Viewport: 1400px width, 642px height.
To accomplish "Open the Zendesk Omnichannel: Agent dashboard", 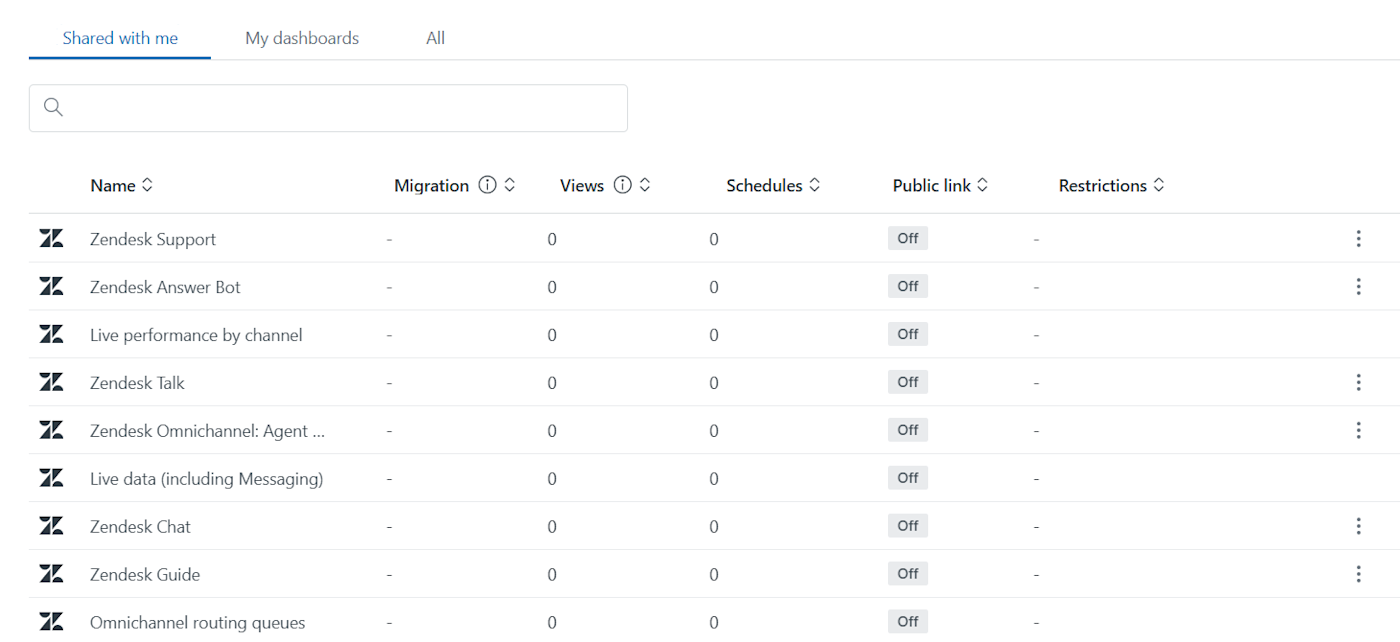I will [x=207, y=431].
